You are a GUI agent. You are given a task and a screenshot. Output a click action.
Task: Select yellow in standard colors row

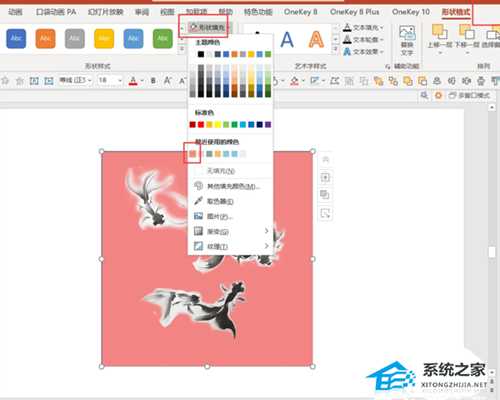click(218, 125)
